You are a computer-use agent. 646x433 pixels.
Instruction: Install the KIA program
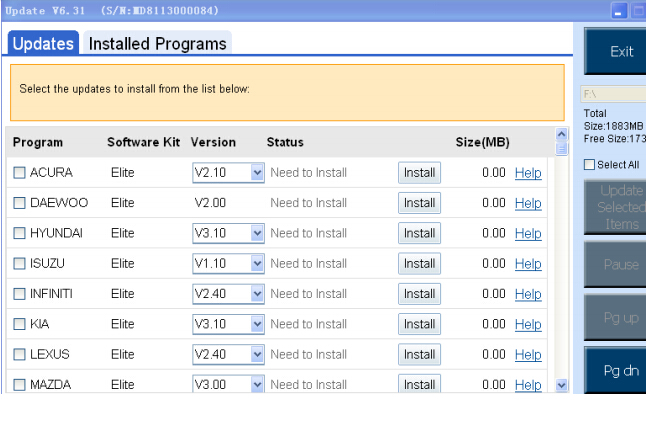pyautogui.click(x=419, y=324)
